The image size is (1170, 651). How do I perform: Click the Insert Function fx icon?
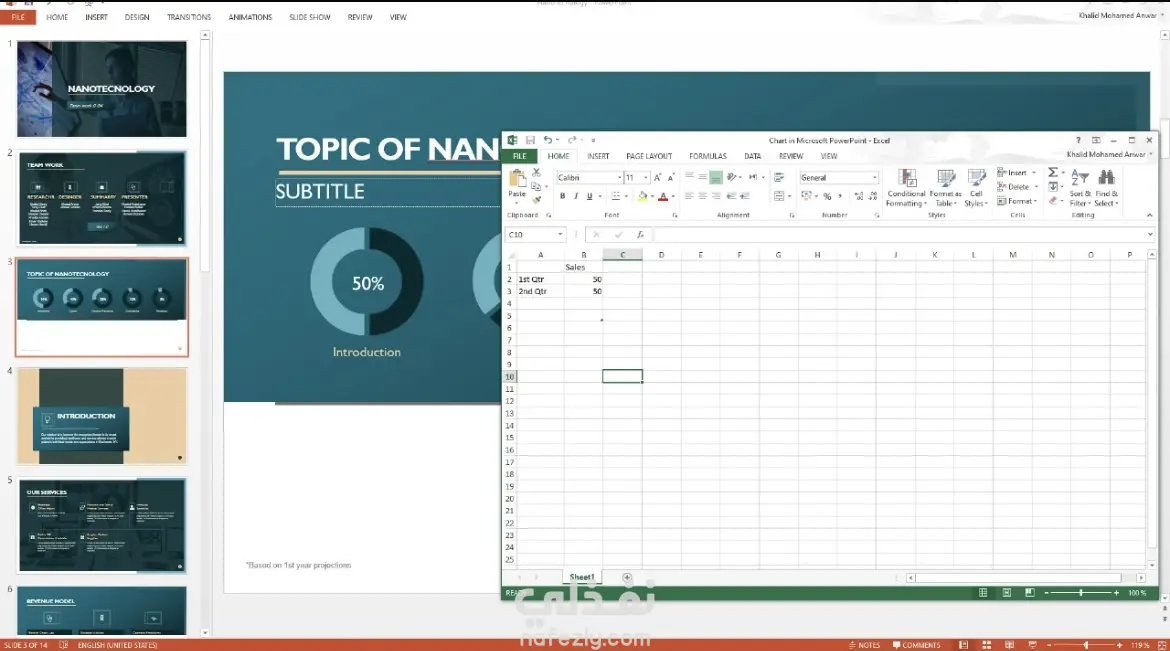pyautogui.click(x=640, y=234)
